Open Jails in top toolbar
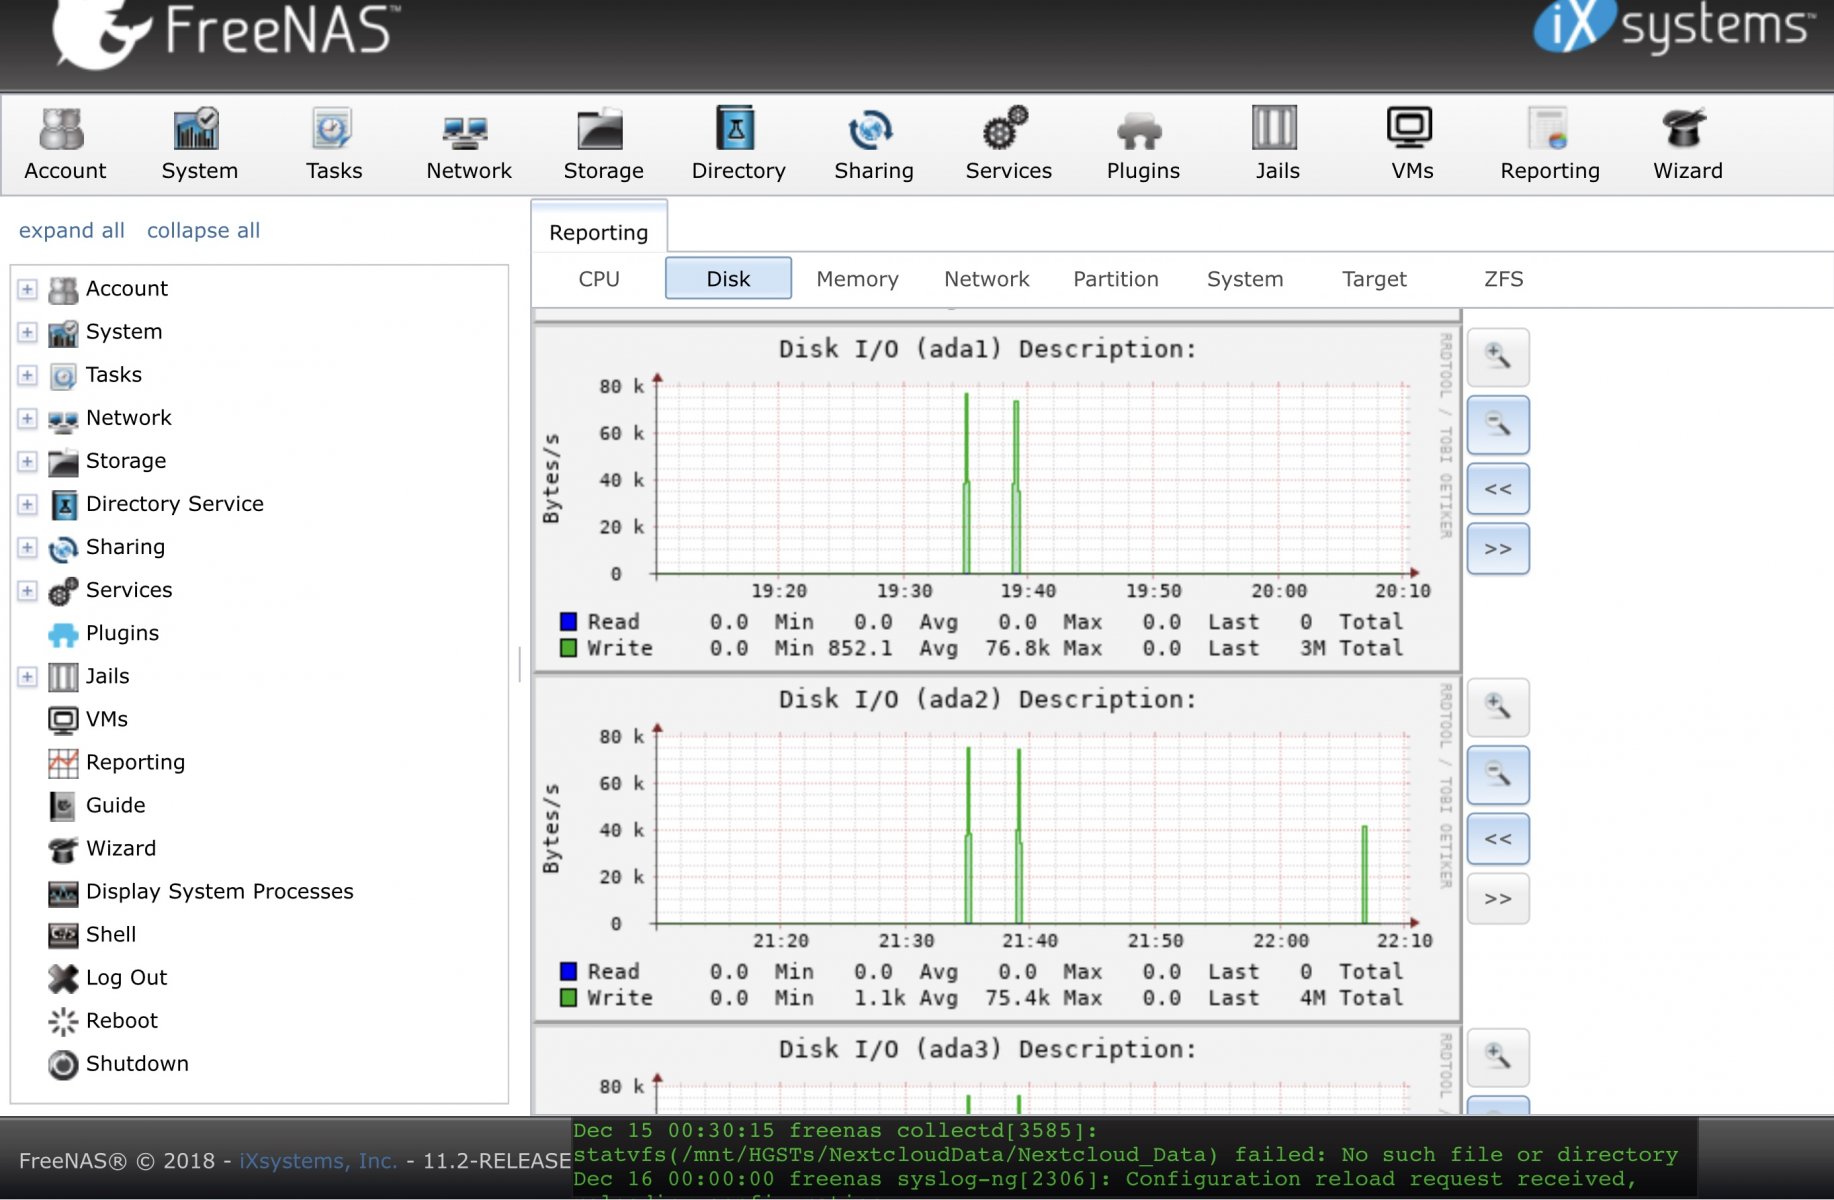 [1277, 145]
